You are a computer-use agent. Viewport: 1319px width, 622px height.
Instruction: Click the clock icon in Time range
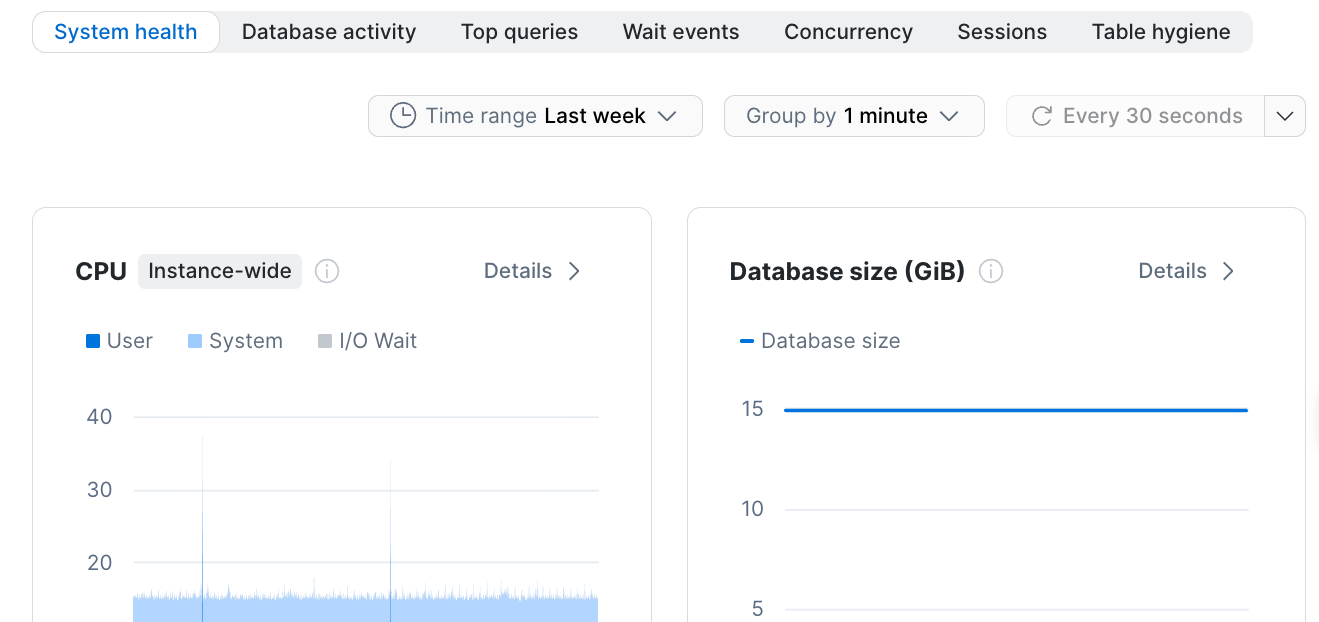coord(402,116)
